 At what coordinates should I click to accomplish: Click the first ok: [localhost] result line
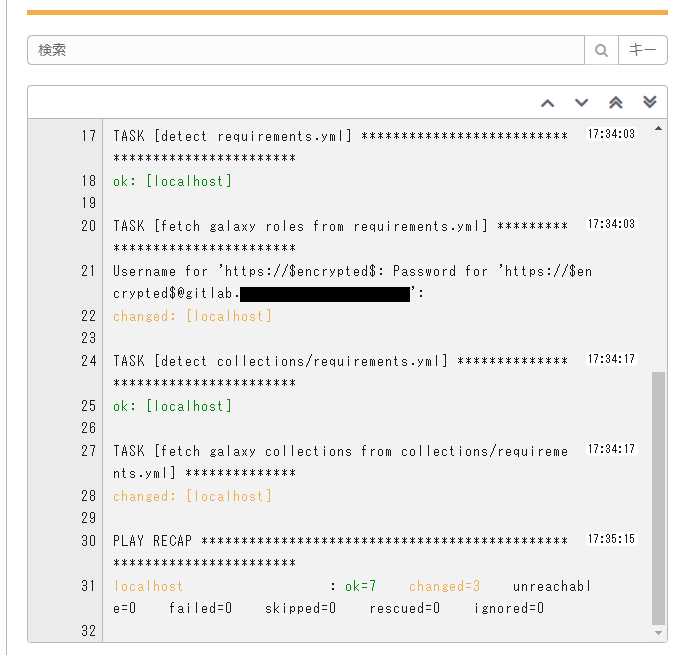coord(172,181)
